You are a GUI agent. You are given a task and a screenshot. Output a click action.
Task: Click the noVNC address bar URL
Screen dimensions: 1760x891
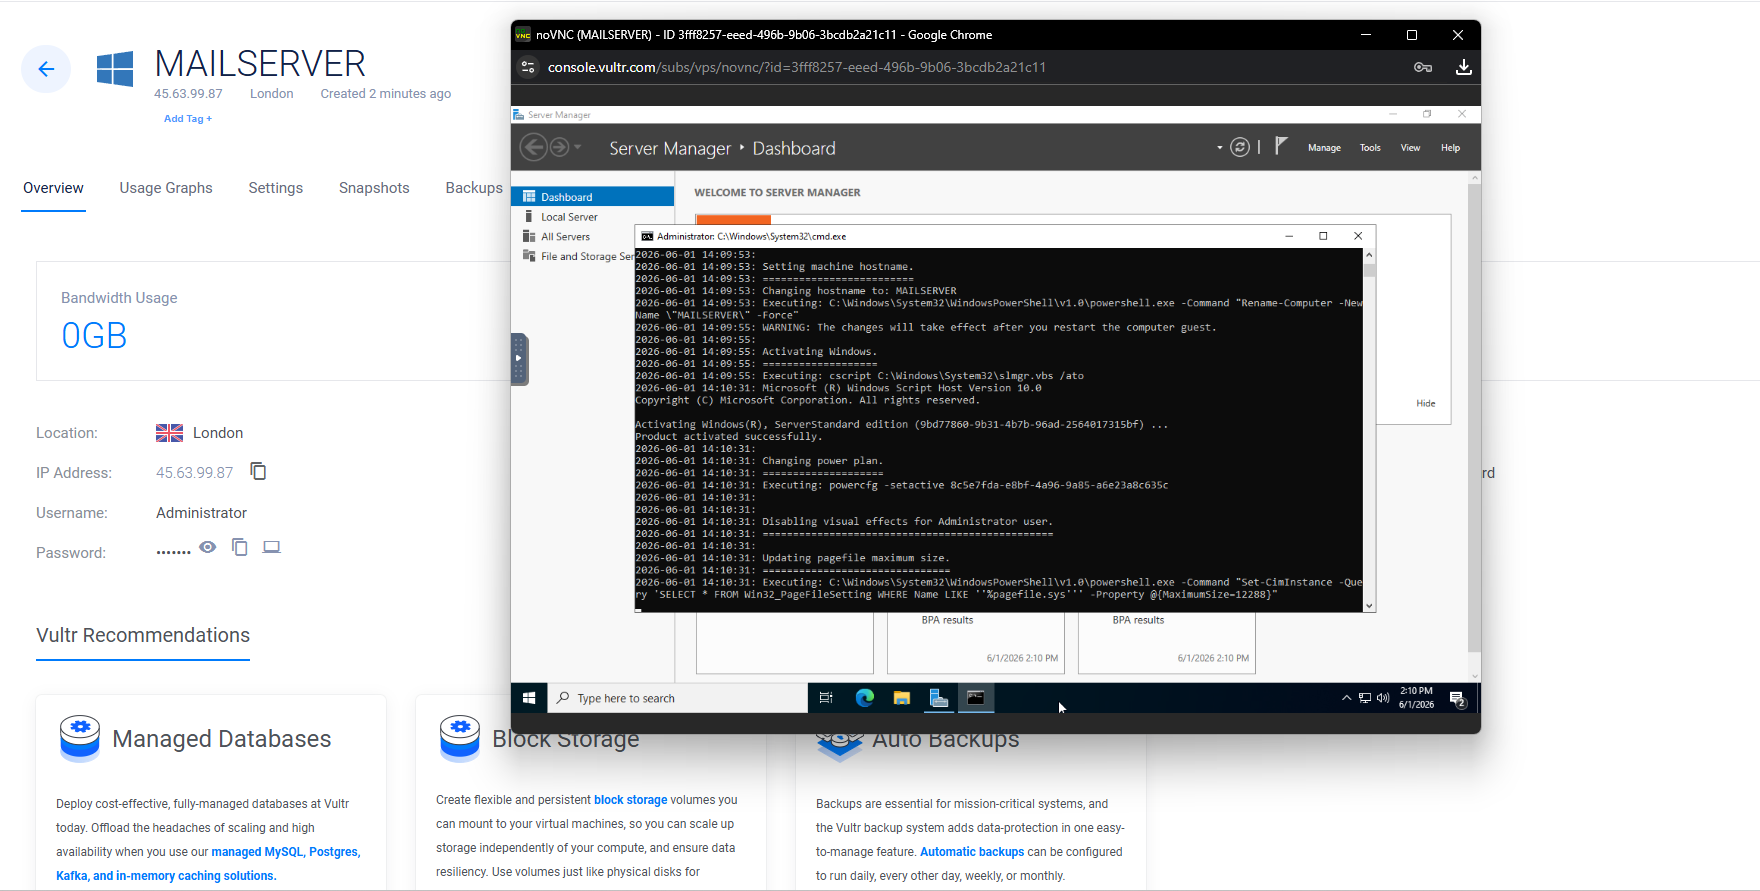pos(797,67)
